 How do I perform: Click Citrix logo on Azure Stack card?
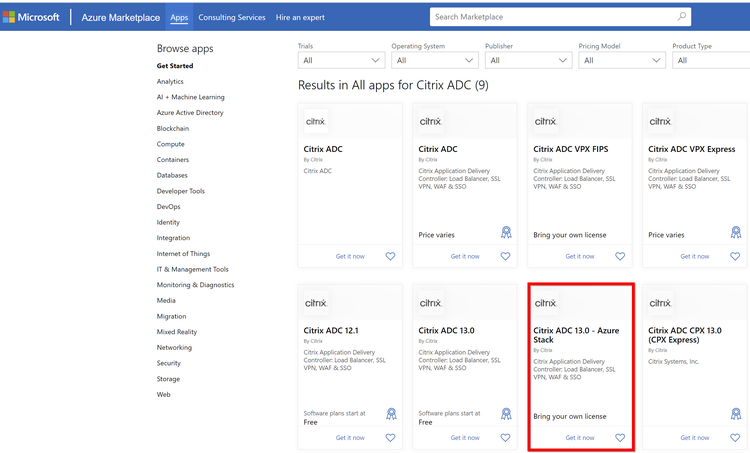545,303
